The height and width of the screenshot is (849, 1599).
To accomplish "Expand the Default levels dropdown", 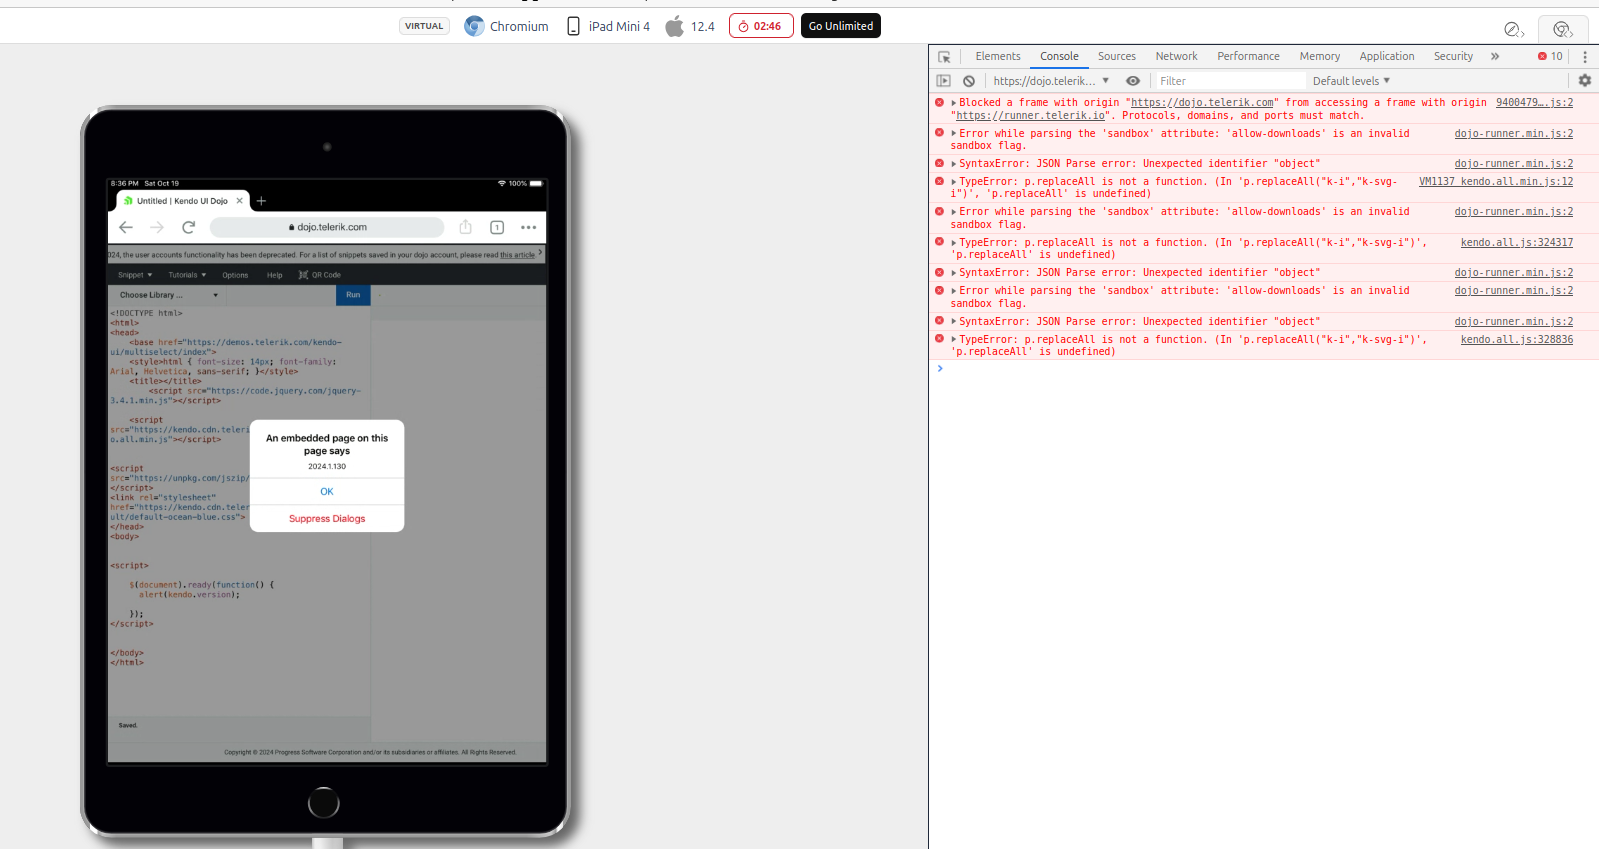I will pyautogui.click(x=1351, y=81).
